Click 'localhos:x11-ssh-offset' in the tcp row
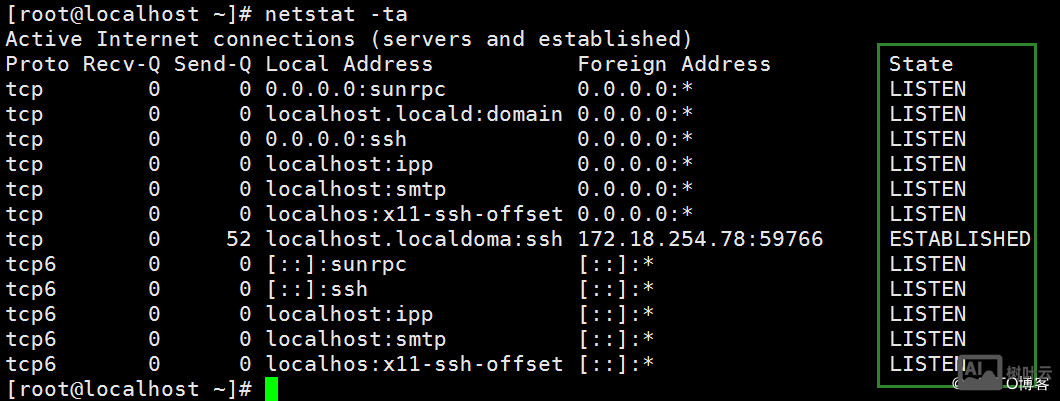 tap(414, 214)
